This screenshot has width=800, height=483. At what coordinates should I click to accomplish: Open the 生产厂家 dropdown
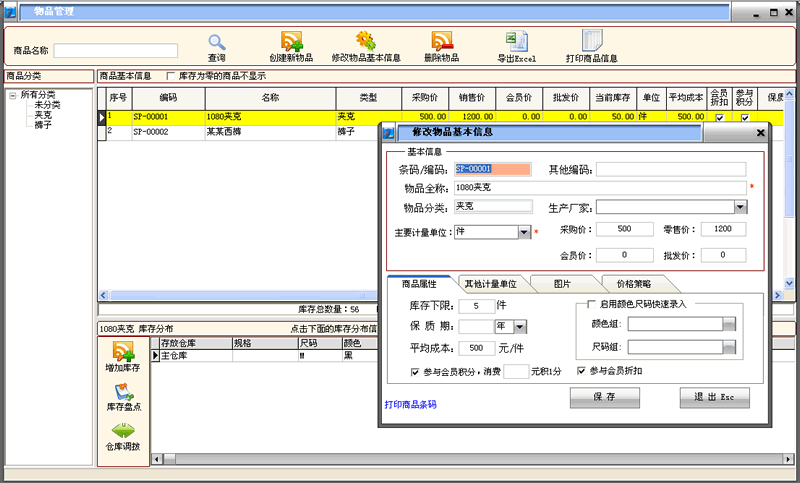pyautogui.click(x=741, y=207)
